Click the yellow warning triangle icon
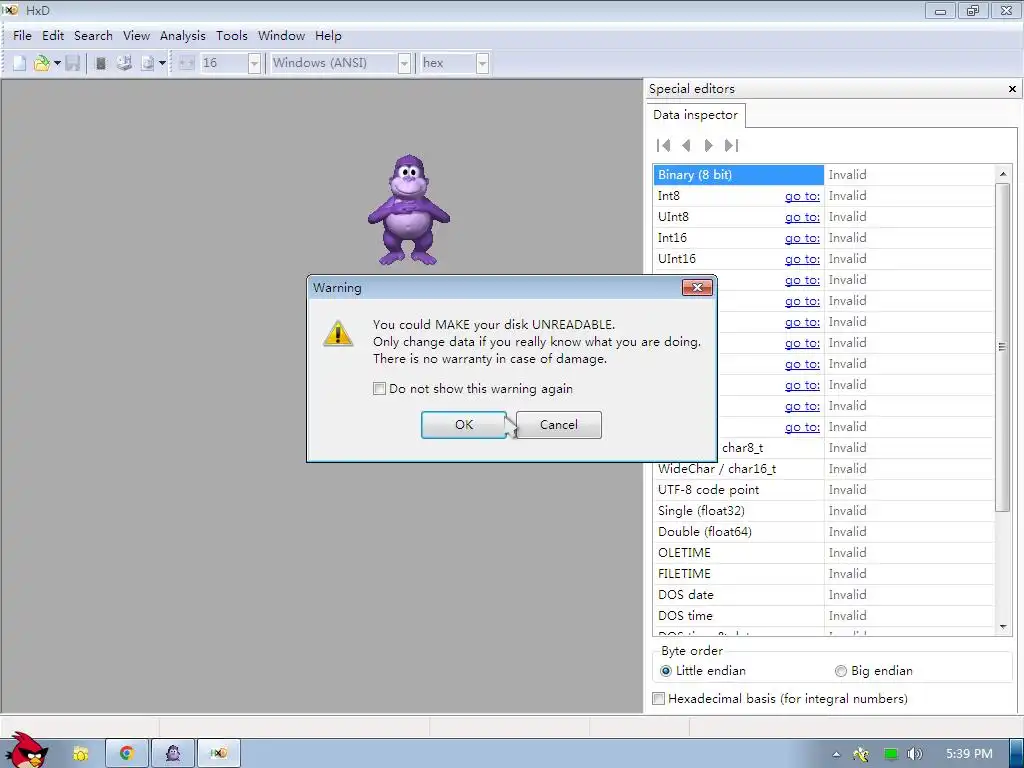 coord(338,333)
